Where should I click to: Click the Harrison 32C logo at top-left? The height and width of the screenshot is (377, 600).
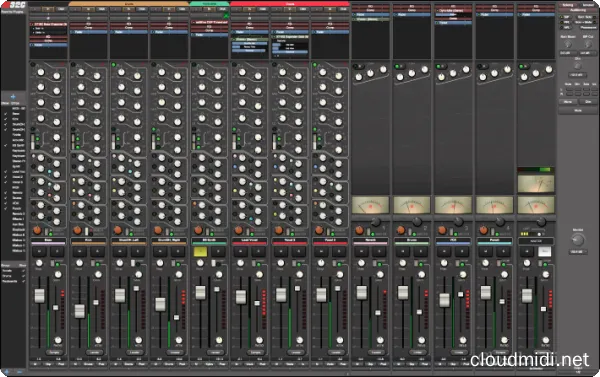(13, 5)
